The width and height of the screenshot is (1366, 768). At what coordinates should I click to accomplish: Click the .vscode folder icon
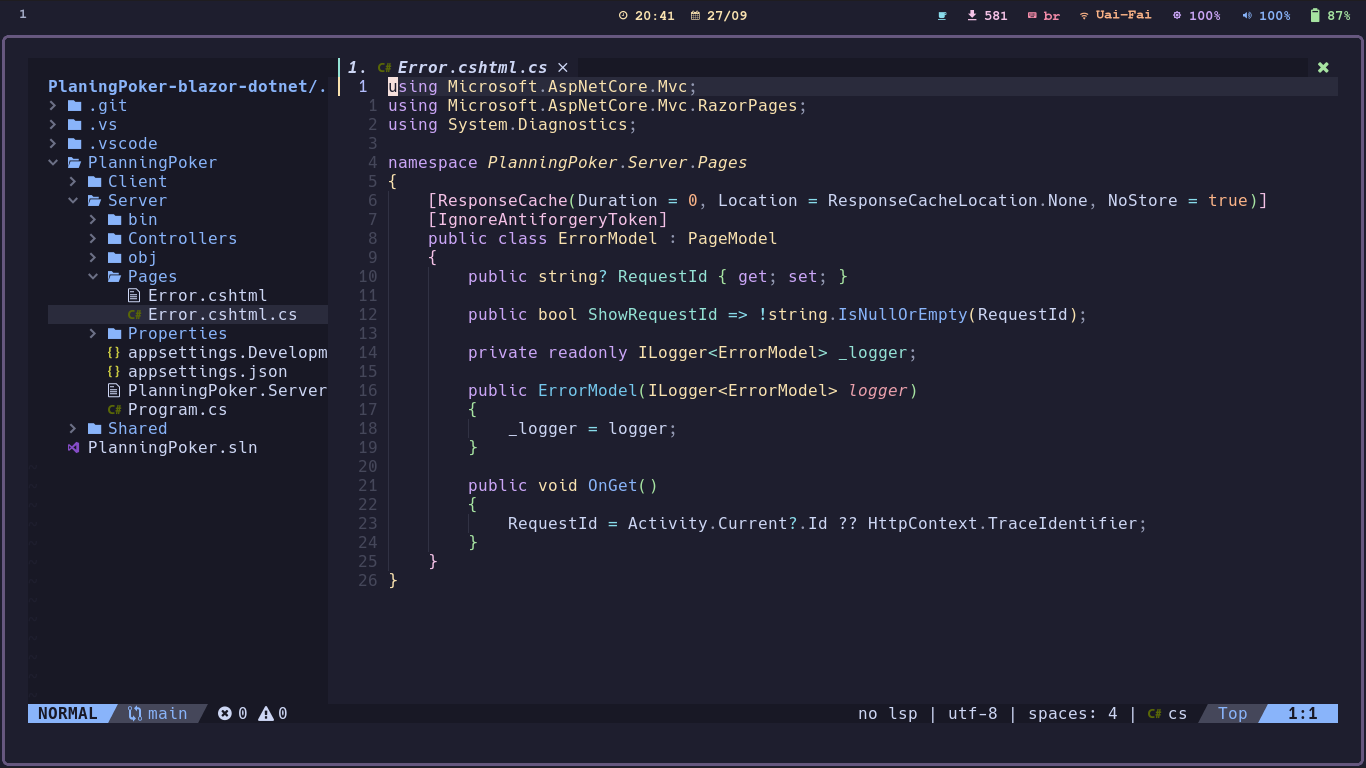pyautogui.click(x=74, y=144)
